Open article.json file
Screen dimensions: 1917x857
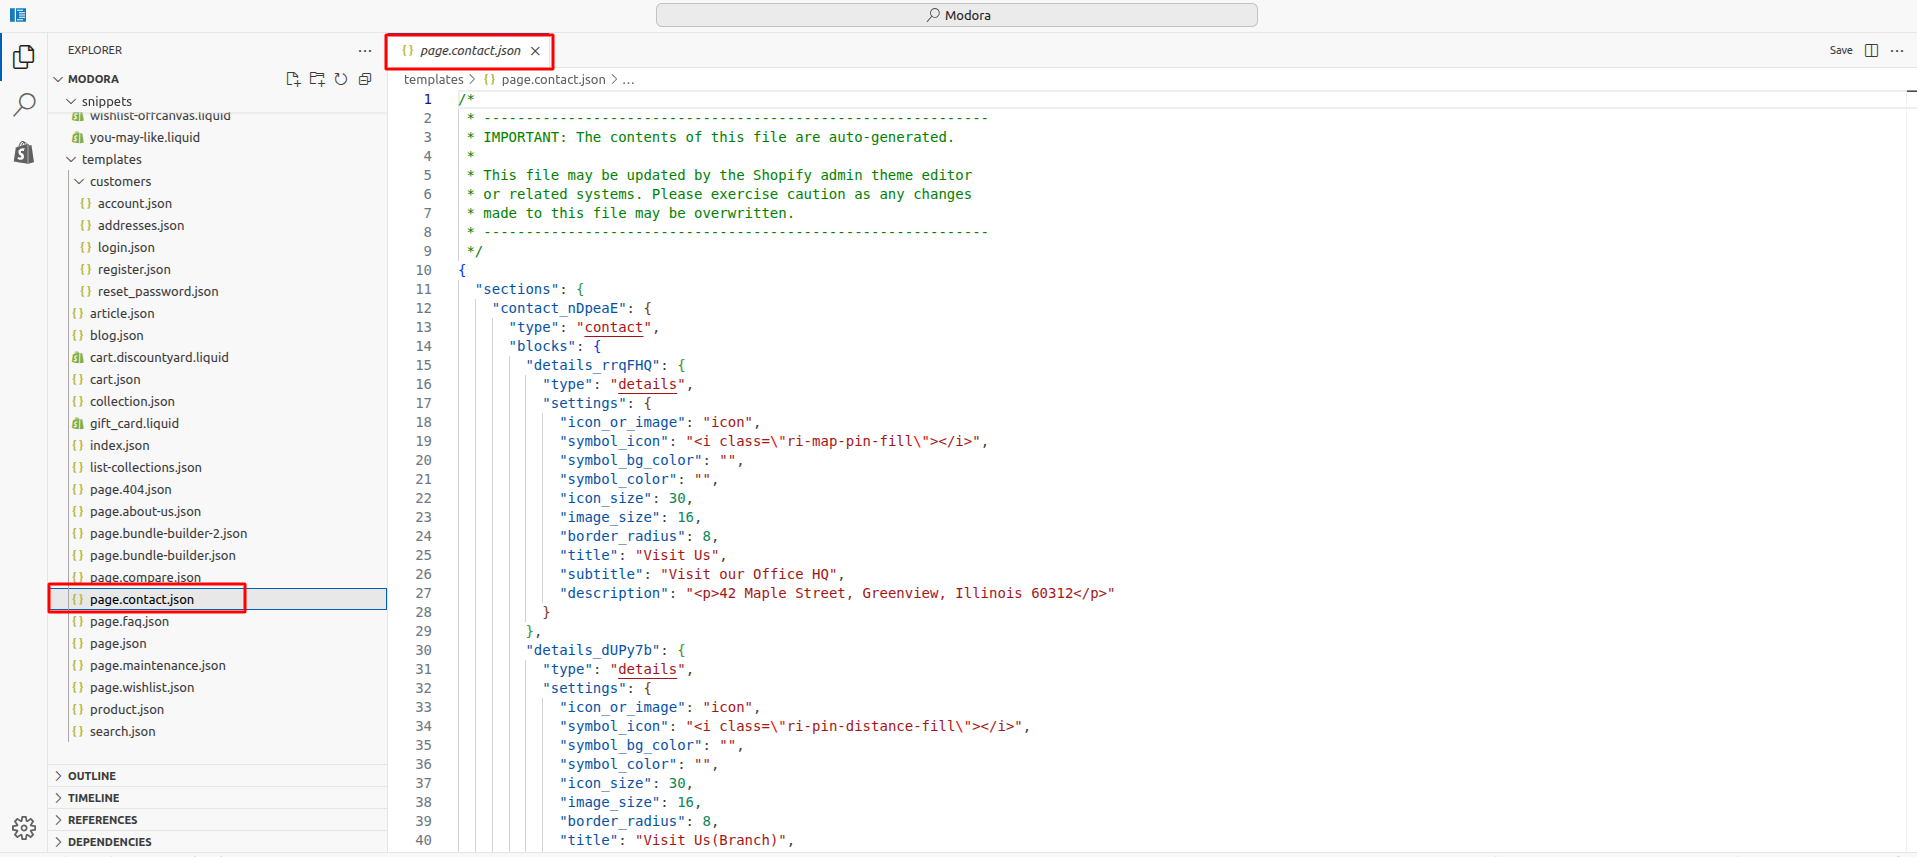pos(122,313)
